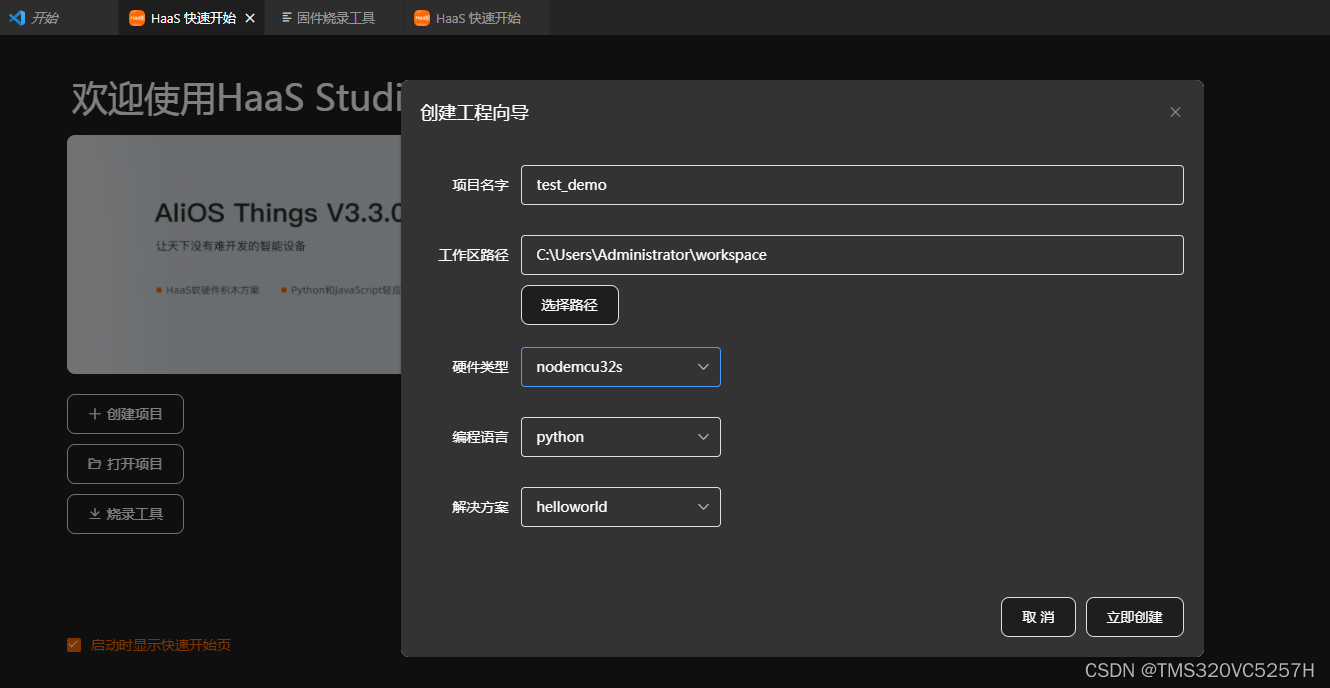Click the 欢迎使用HaaS Studio heading
This screenshot has width=1330, height=688.
tap(236, 99)
